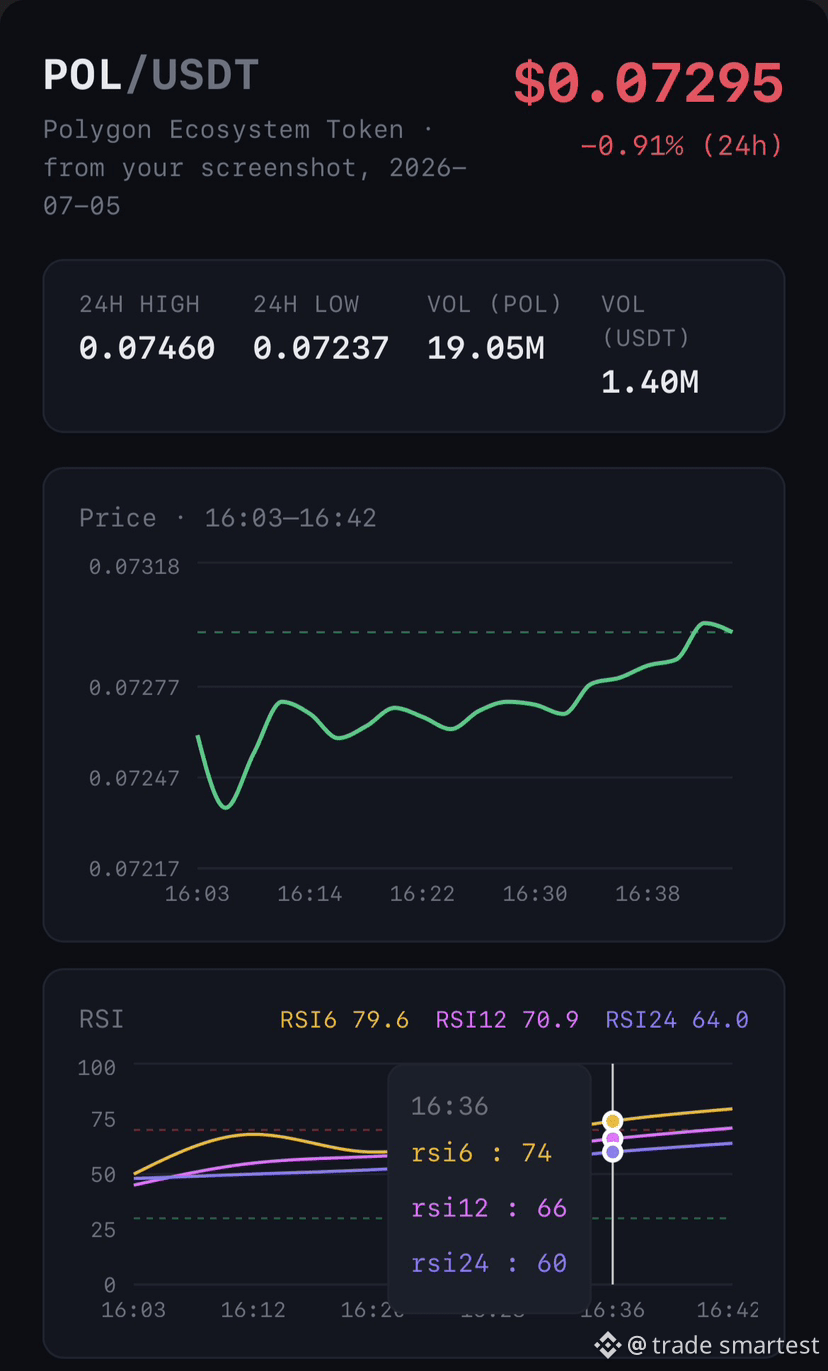Click the VOL (USDT) value 1.40M
The image size is (828, 1371).
tap(650, 382)
